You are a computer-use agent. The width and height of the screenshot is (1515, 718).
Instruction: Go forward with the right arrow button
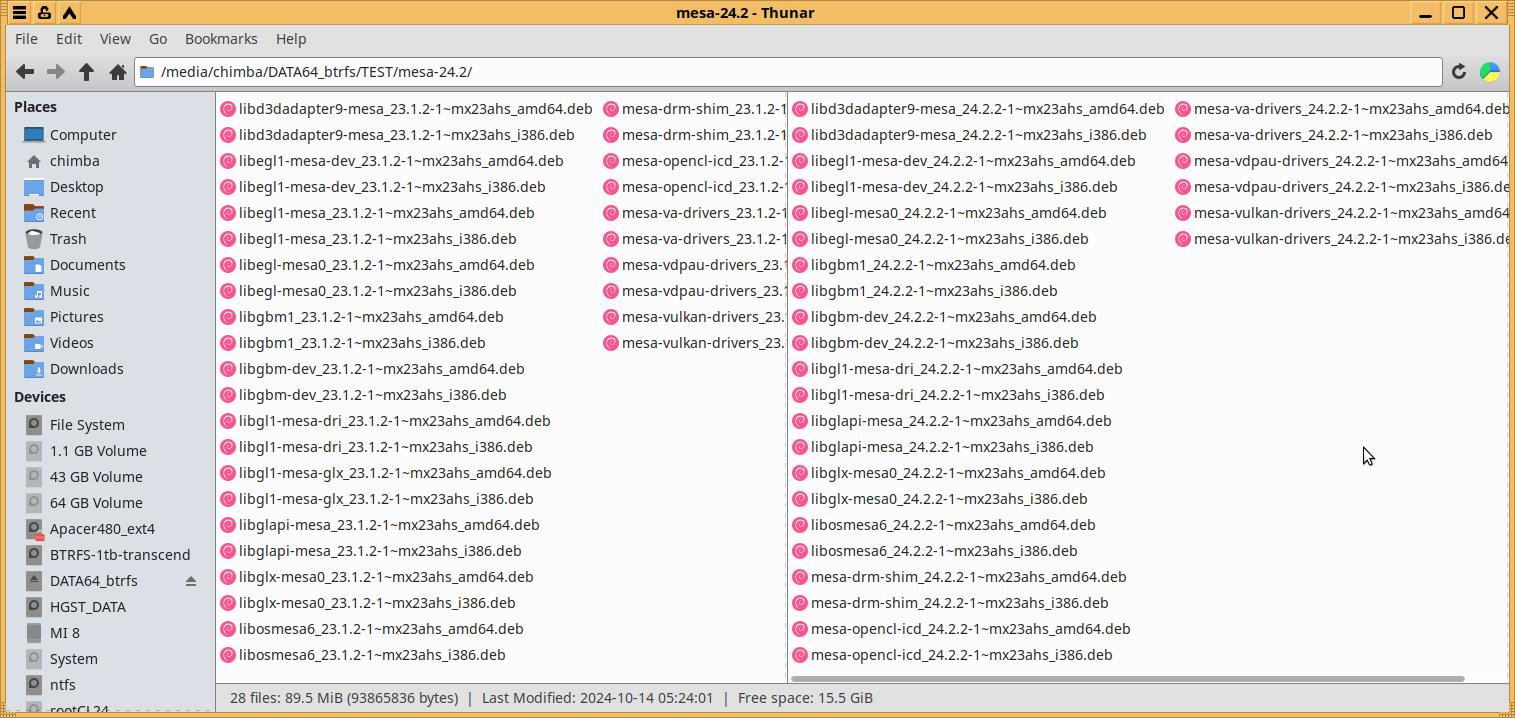tap(56, 72)
